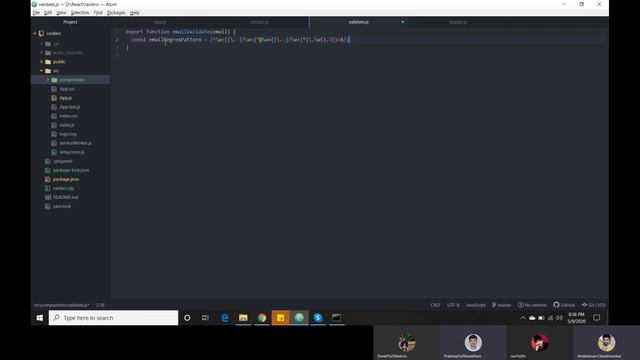Open App.js in the tree
This screenshot has height=360, width=640.
[x=66, y=98]
